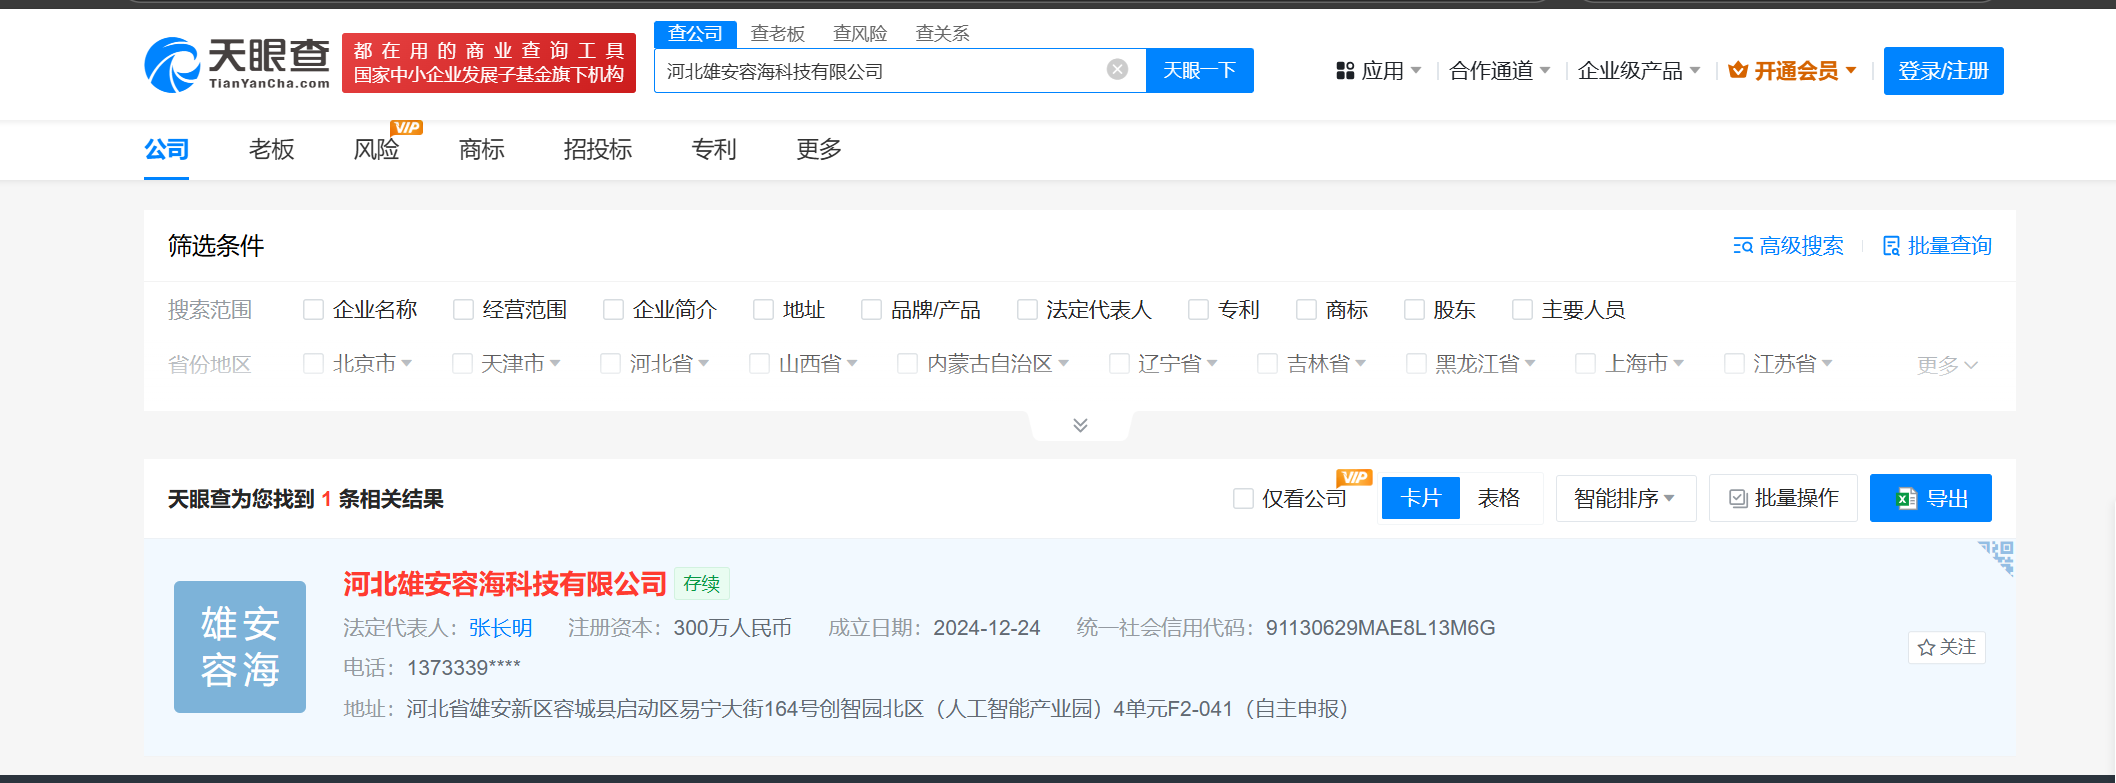Check the 股东 search scope
This screenshot has width=2116, height=783.
1414,310
